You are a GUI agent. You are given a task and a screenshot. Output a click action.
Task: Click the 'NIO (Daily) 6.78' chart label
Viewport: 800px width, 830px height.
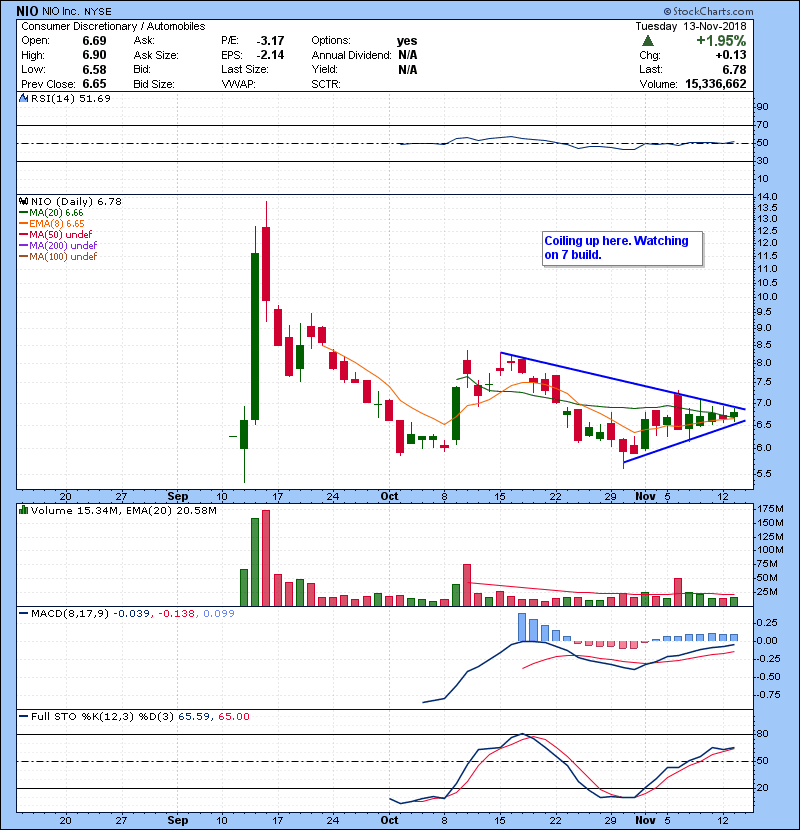click(x=76, y=201)
